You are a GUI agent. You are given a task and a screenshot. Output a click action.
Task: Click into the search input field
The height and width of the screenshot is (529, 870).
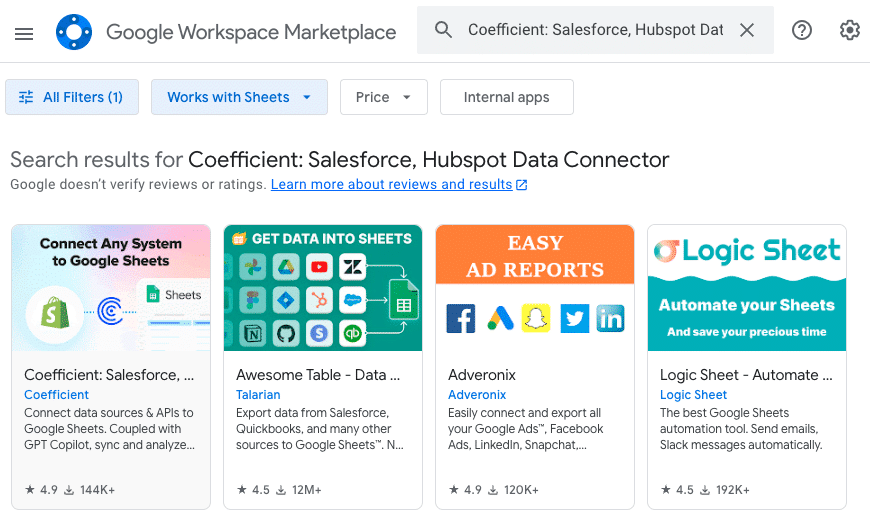[595, 30]
